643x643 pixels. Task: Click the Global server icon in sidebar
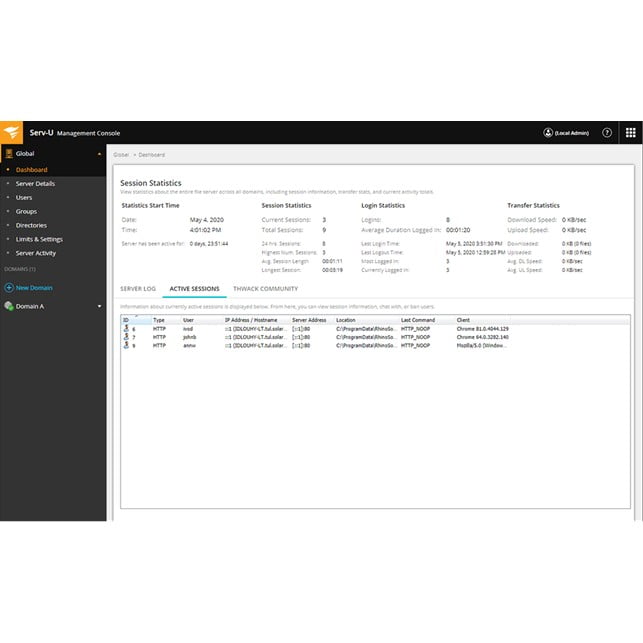(x=8, y=154)
